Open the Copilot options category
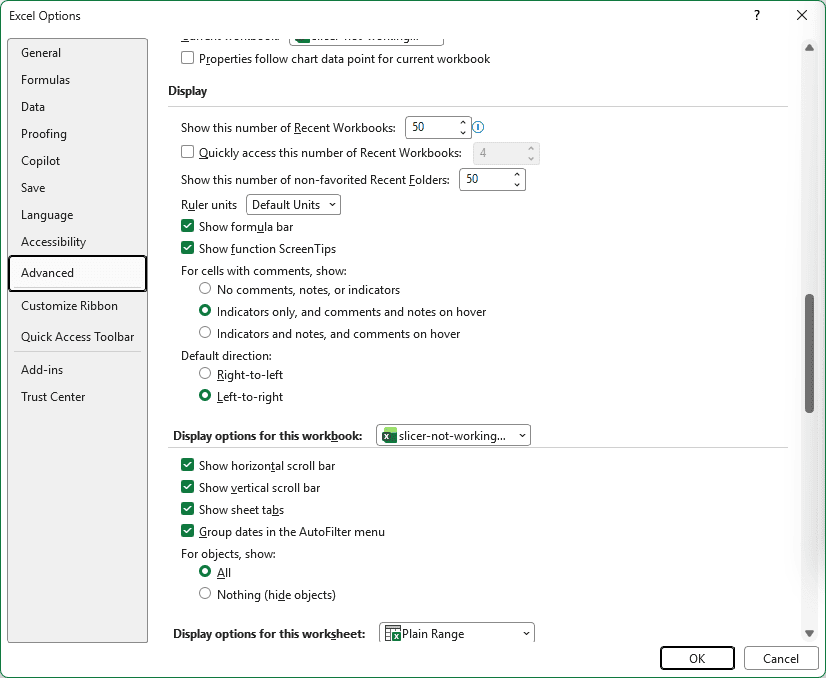Image resolution: width=826 pixels, height=678 pixels. click(77, 161)
